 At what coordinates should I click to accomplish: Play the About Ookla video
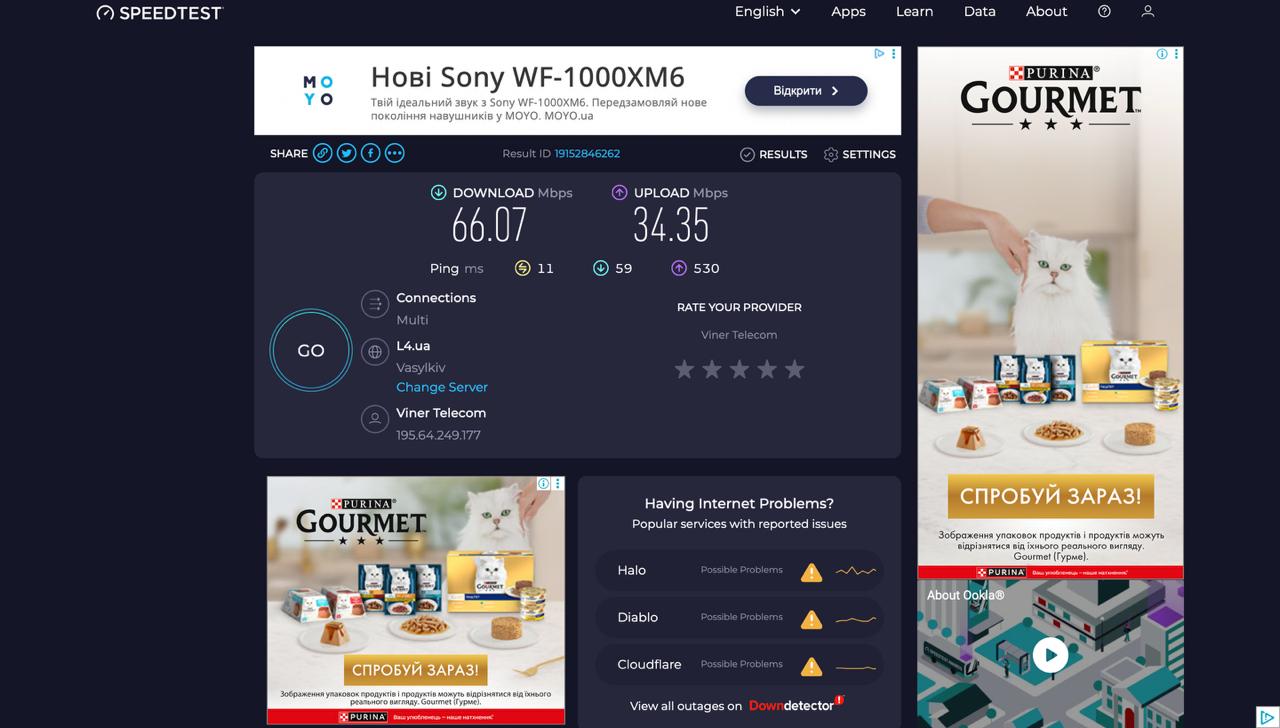point(1050,655)
